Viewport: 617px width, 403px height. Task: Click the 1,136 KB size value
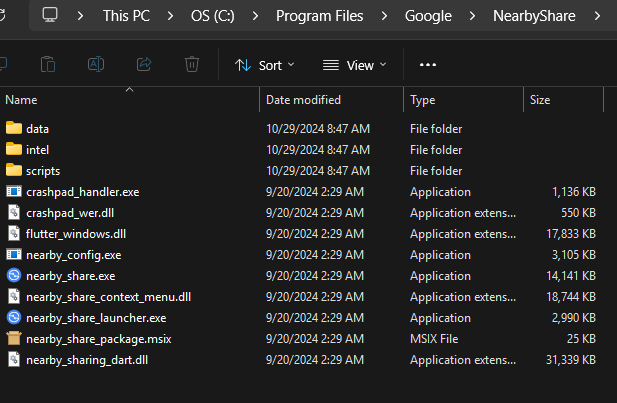point(574,192)
